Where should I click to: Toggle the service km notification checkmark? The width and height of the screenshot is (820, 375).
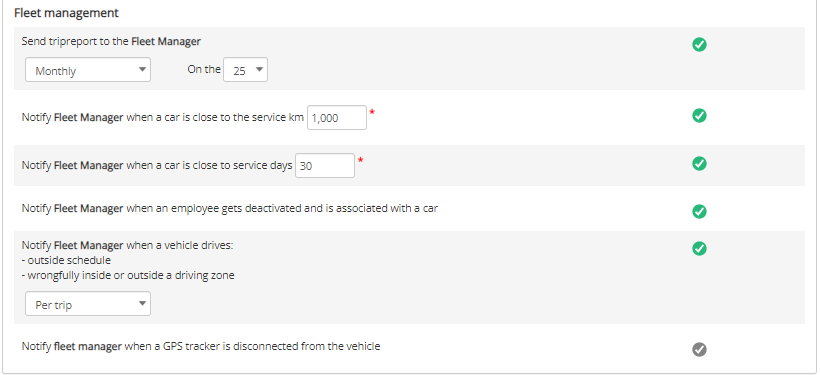click(x=699, y=116)
